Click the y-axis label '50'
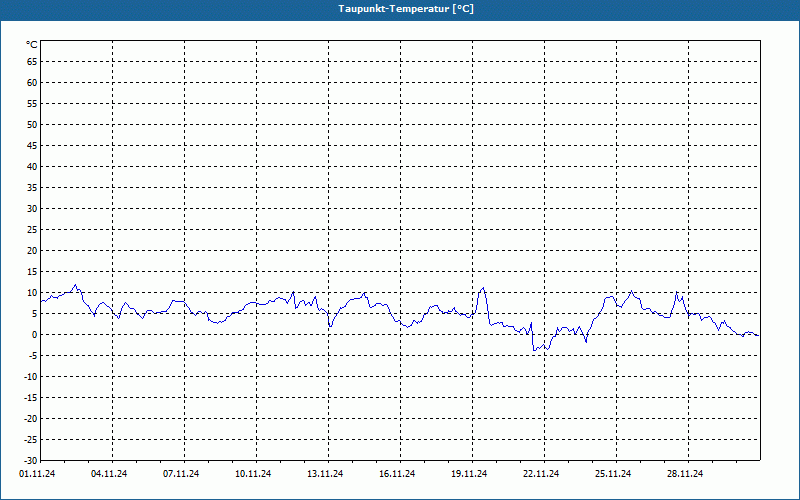This screenshot has height=500, width=800. (x=32, y=124)
